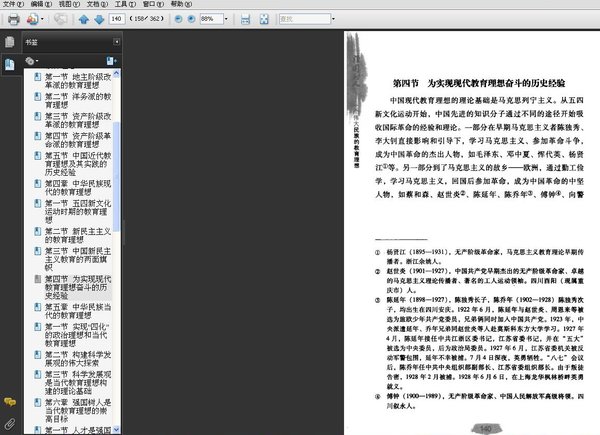Click the fit full page icon
Image resolution: width=600 pixels, height=435 pixels.
click(264, 19)
